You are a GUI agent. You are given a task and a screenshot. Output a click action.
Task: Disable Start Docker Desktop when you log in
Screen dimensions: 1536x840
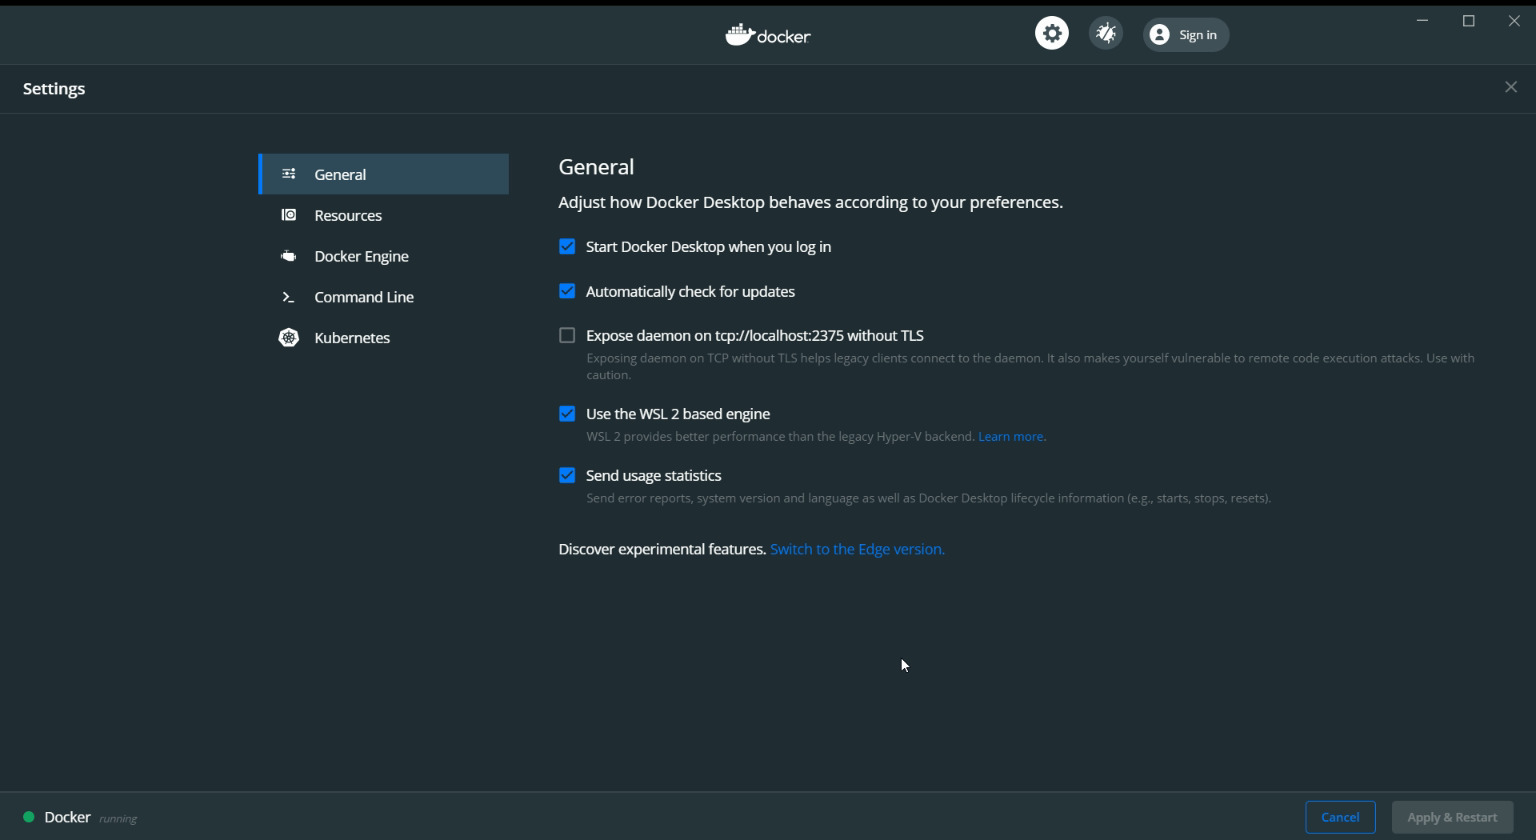tap(567, 246)
